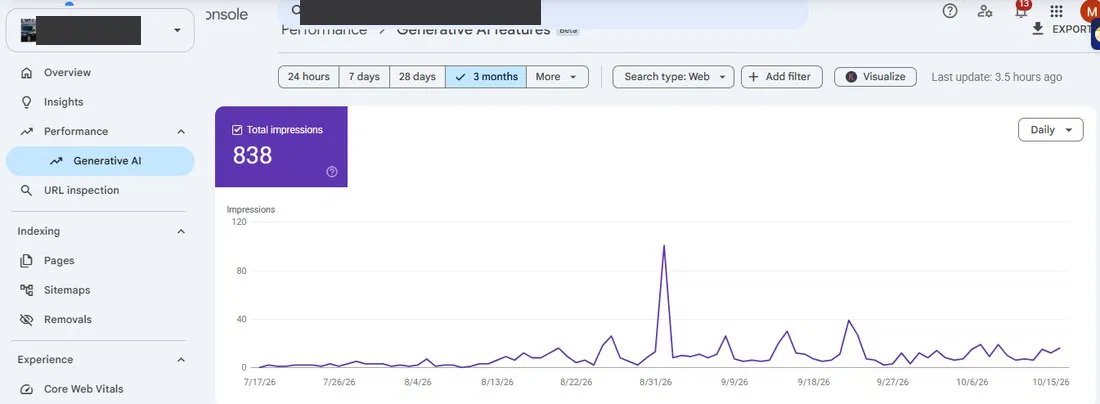This screenshot has width=1100, height=404.
Task: Open the help question mark icon
Action: [950, 11]
